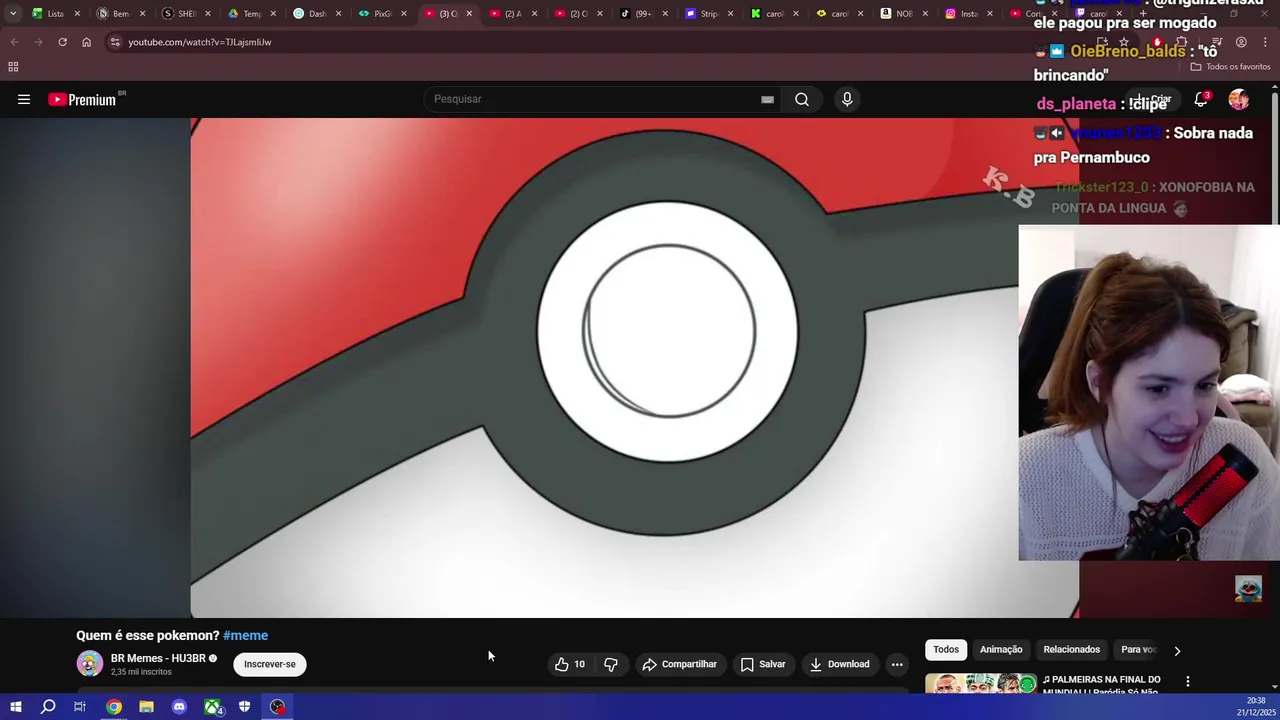Switch to the SHEIN browser tab
The width and height of the screenshot is (1280, 720).
click(x=186, y=14)
